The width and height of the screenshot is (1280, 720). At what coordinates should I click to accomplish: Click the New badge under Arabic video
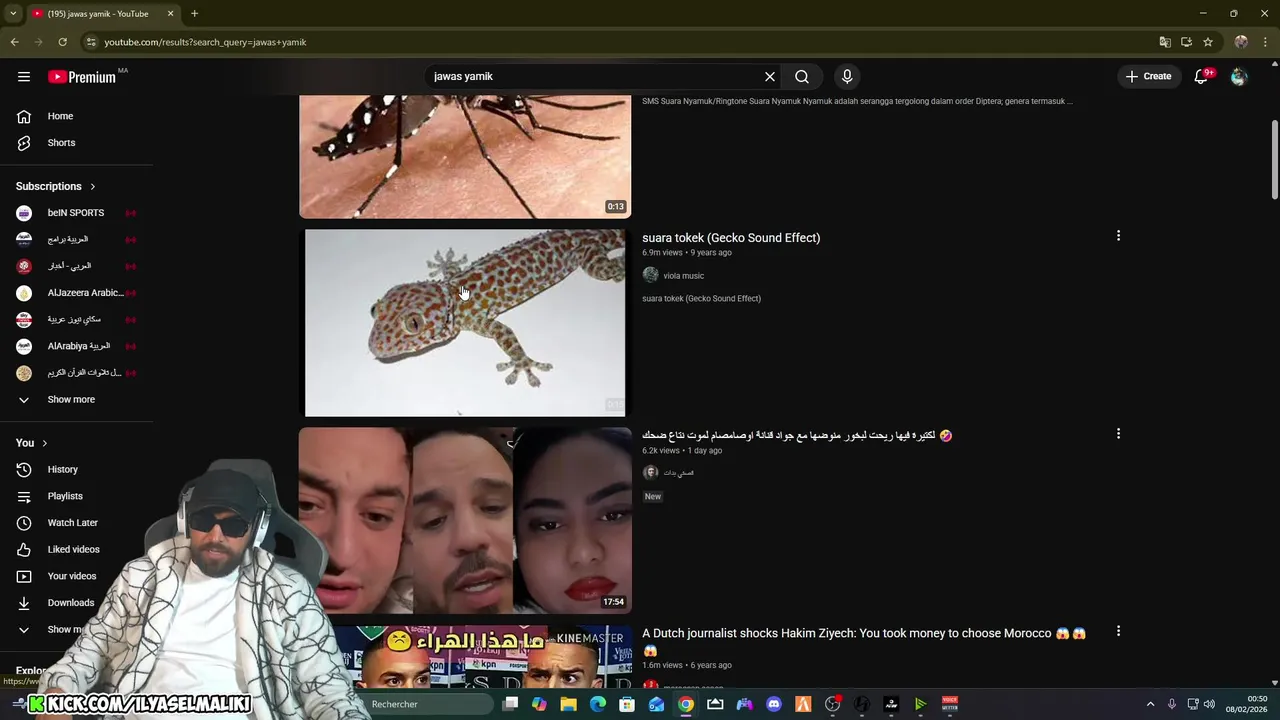(x=653, y=496)
